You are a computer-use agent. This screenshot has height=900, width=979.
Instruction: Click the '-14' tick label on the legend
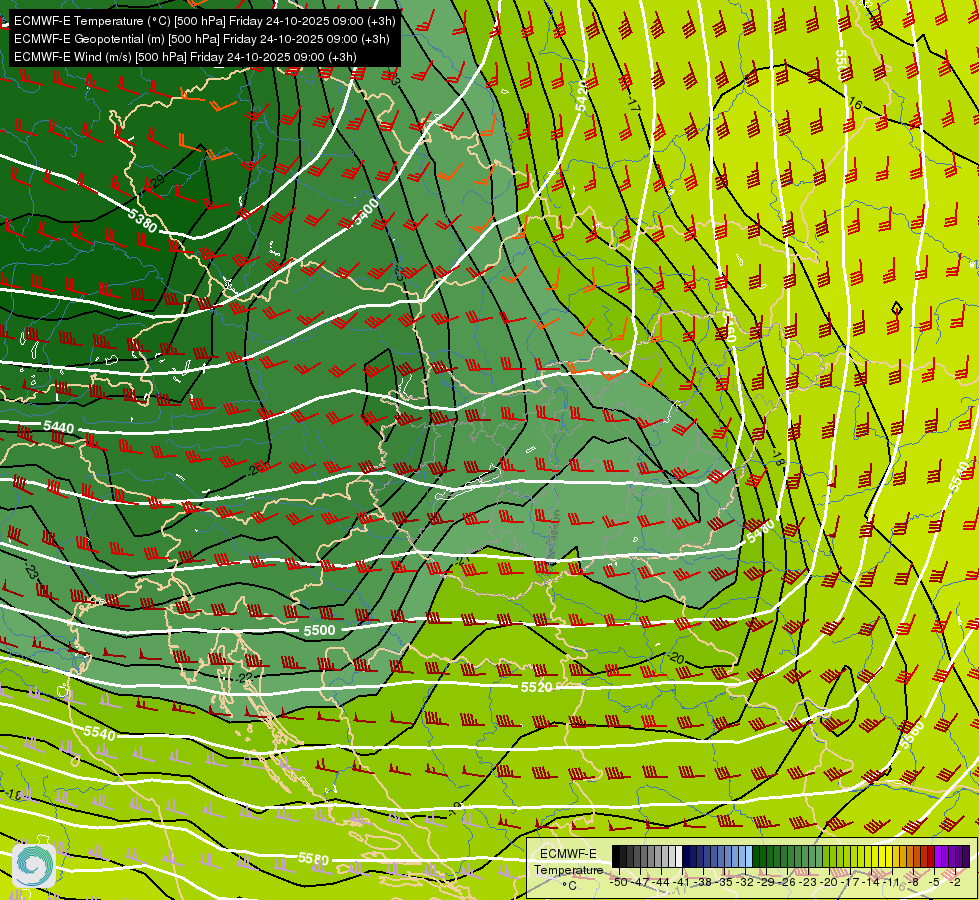coord(871,883)
